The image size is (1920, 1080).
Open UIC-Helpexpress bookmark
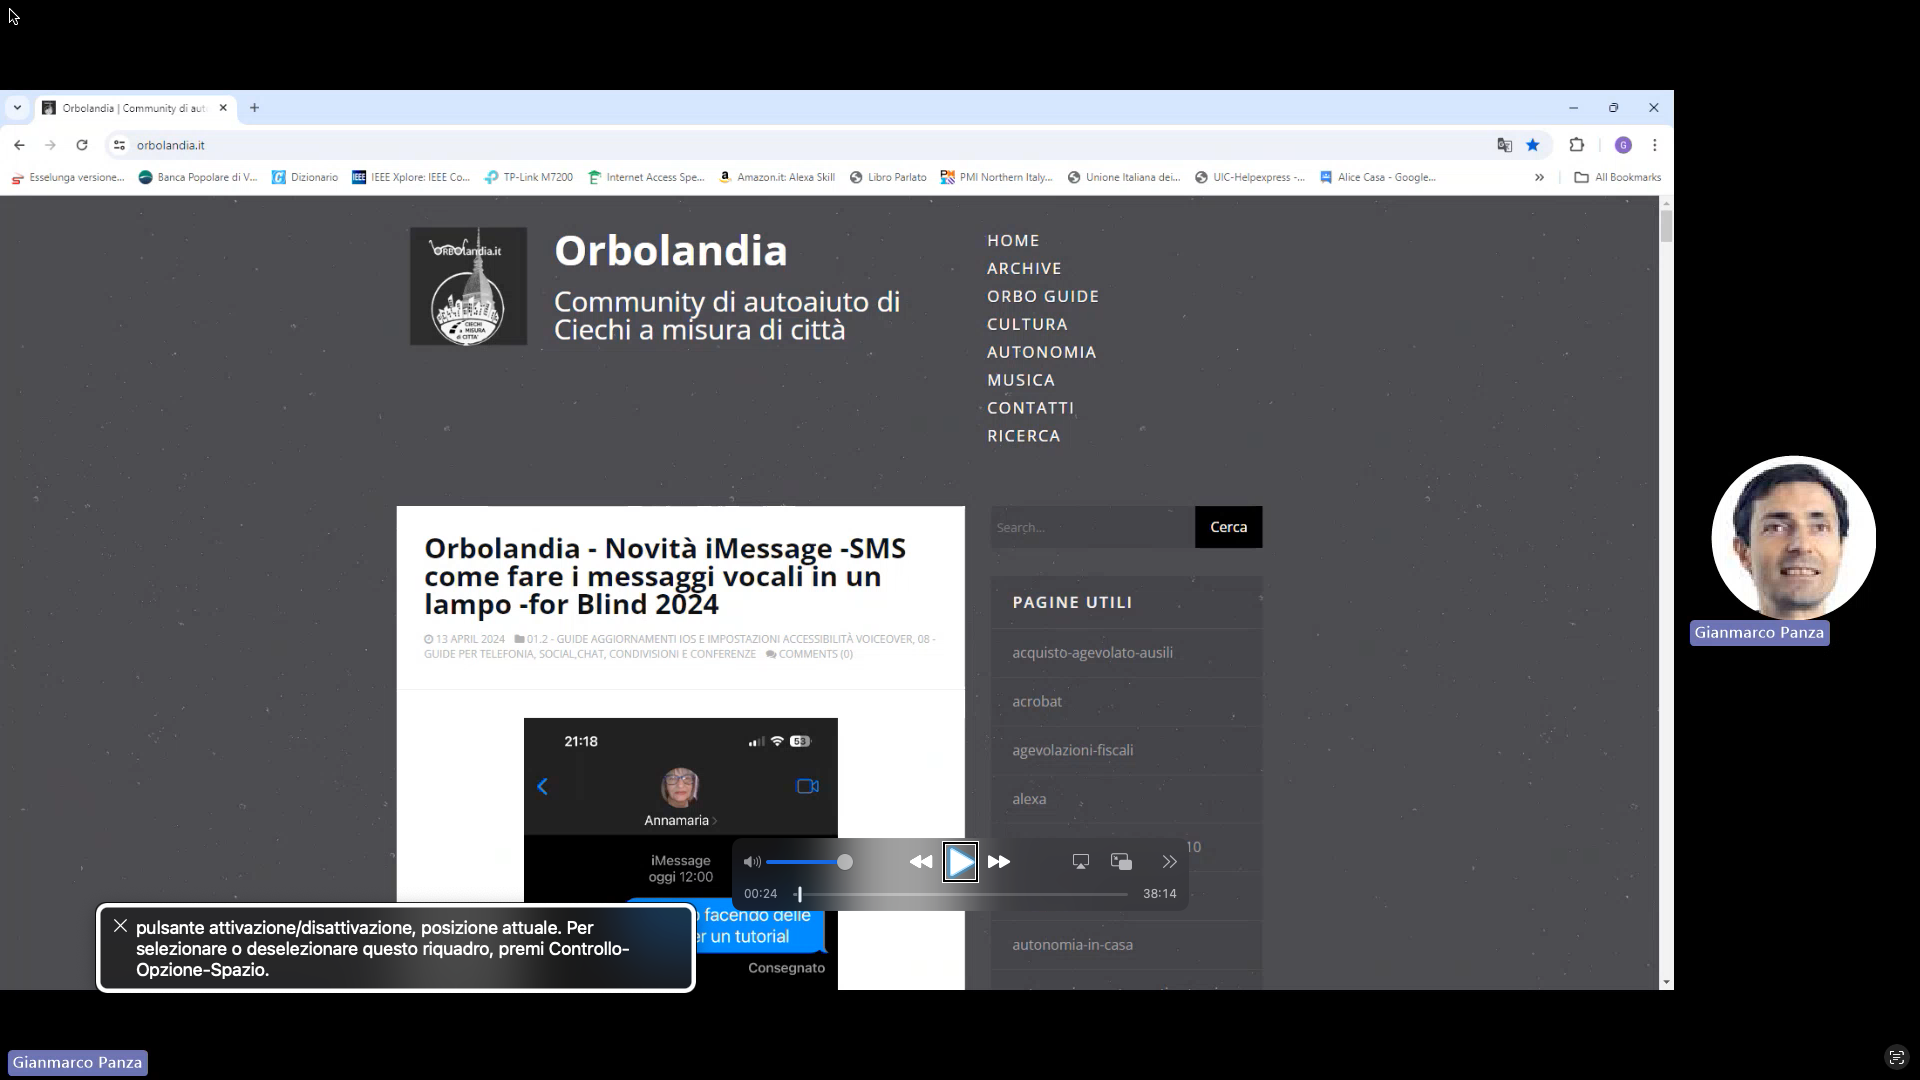(1250, 177)
